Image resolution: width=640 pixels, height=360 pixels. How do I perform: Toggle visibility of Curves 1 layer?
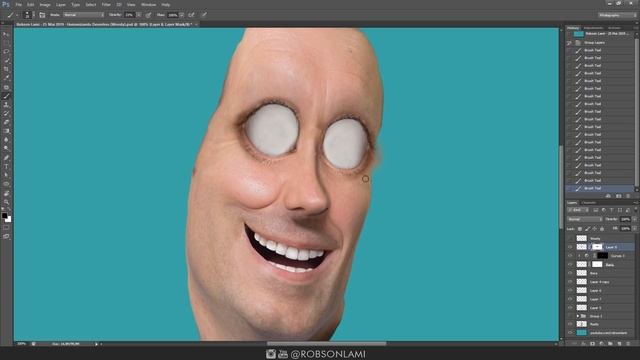570,256
